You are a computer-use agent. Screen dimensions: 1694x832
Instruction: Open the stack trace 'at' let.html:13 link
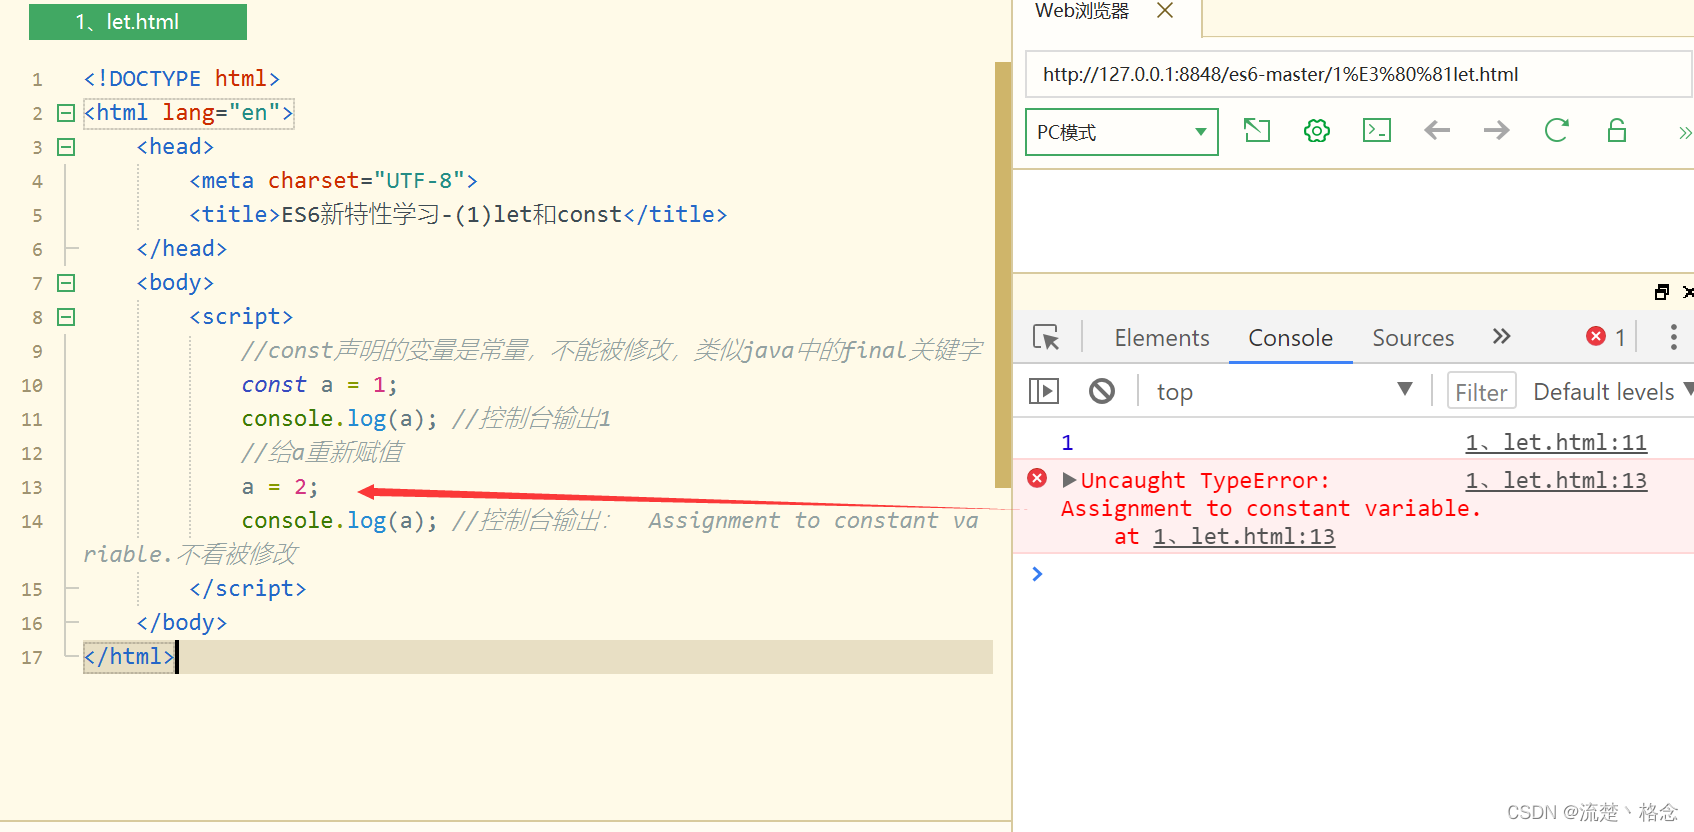(1244, 536)
